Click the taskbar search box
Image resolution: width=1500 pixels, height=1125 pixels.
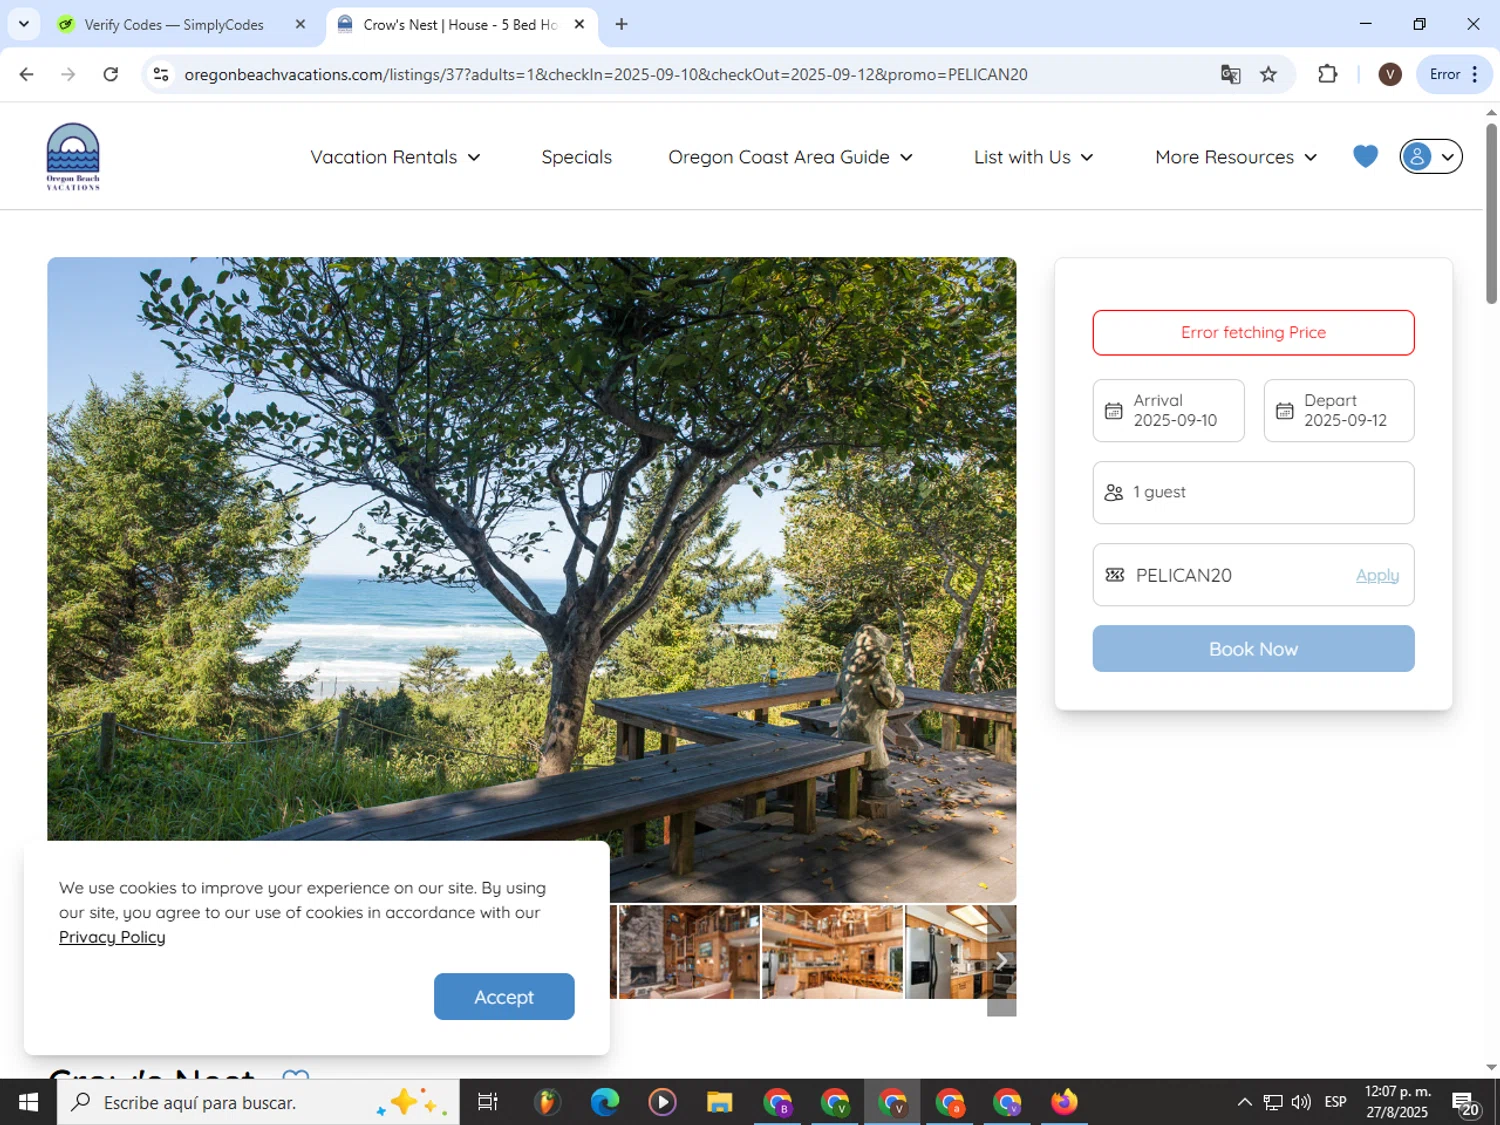click(258, 1102)
